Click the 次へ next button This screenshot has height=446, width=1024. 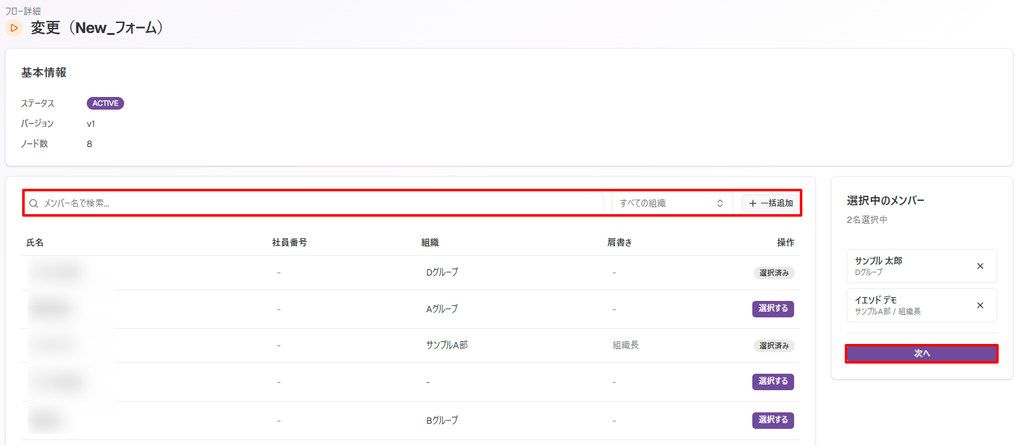click(x=921, y=353)
